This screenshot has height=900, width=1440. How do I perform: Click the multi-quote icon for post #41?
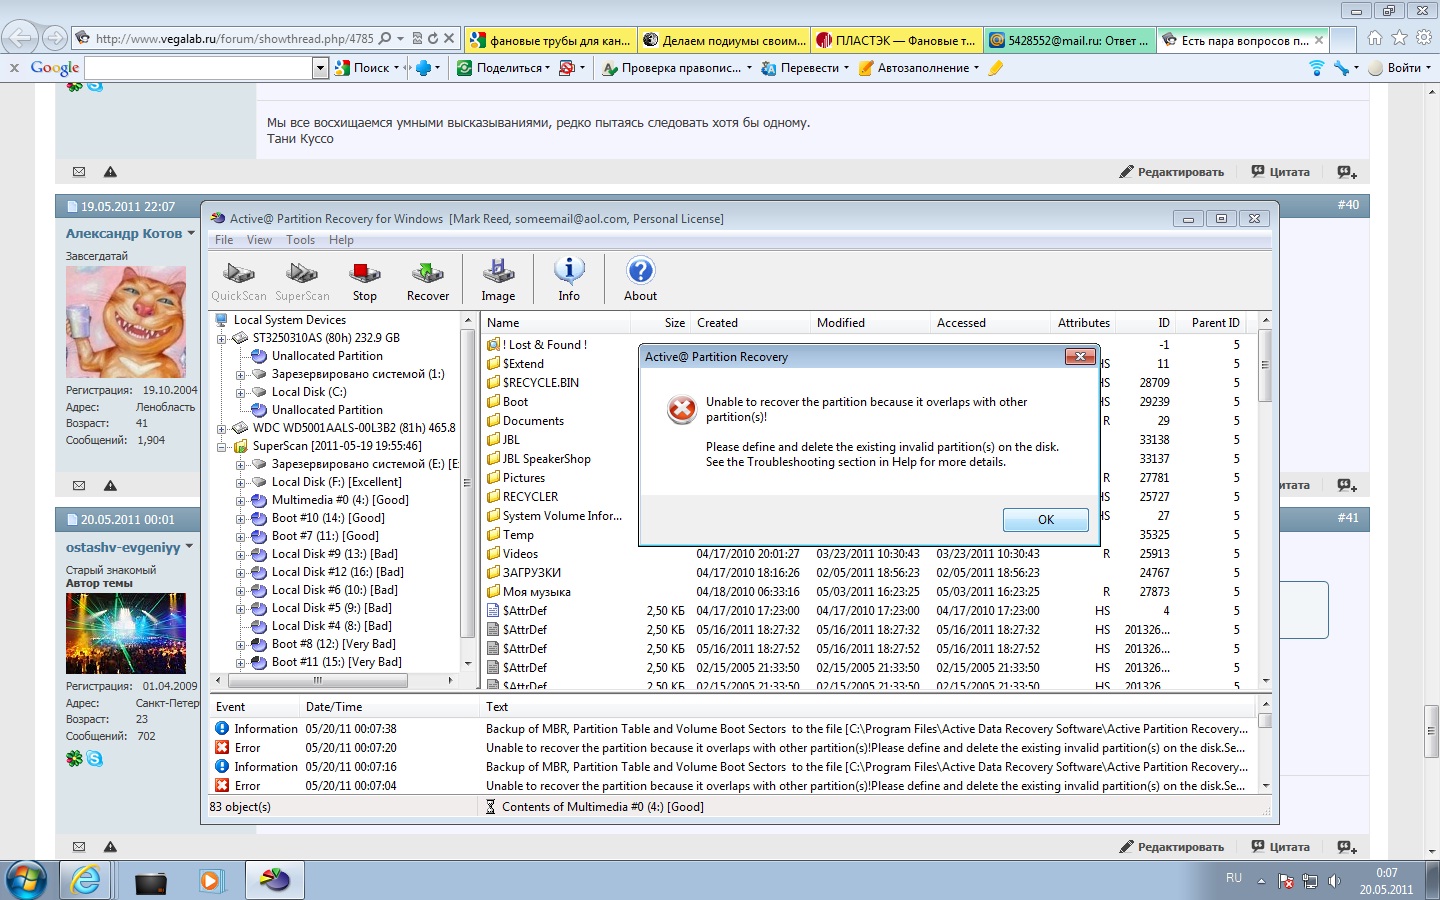coord(1347,847)
